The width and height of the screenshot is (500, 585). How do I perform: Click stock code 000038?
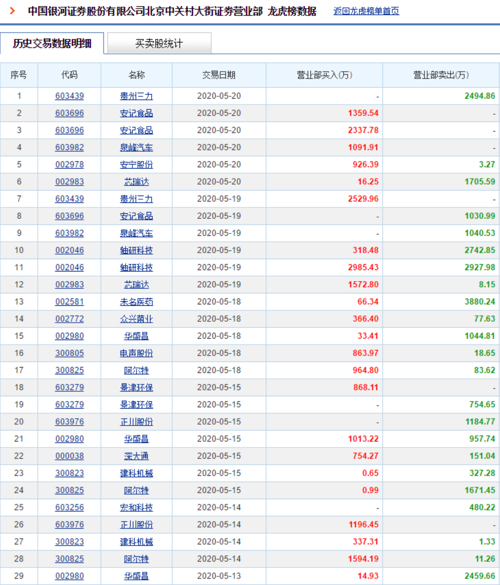pyautogui.click(x=69, y=456)
